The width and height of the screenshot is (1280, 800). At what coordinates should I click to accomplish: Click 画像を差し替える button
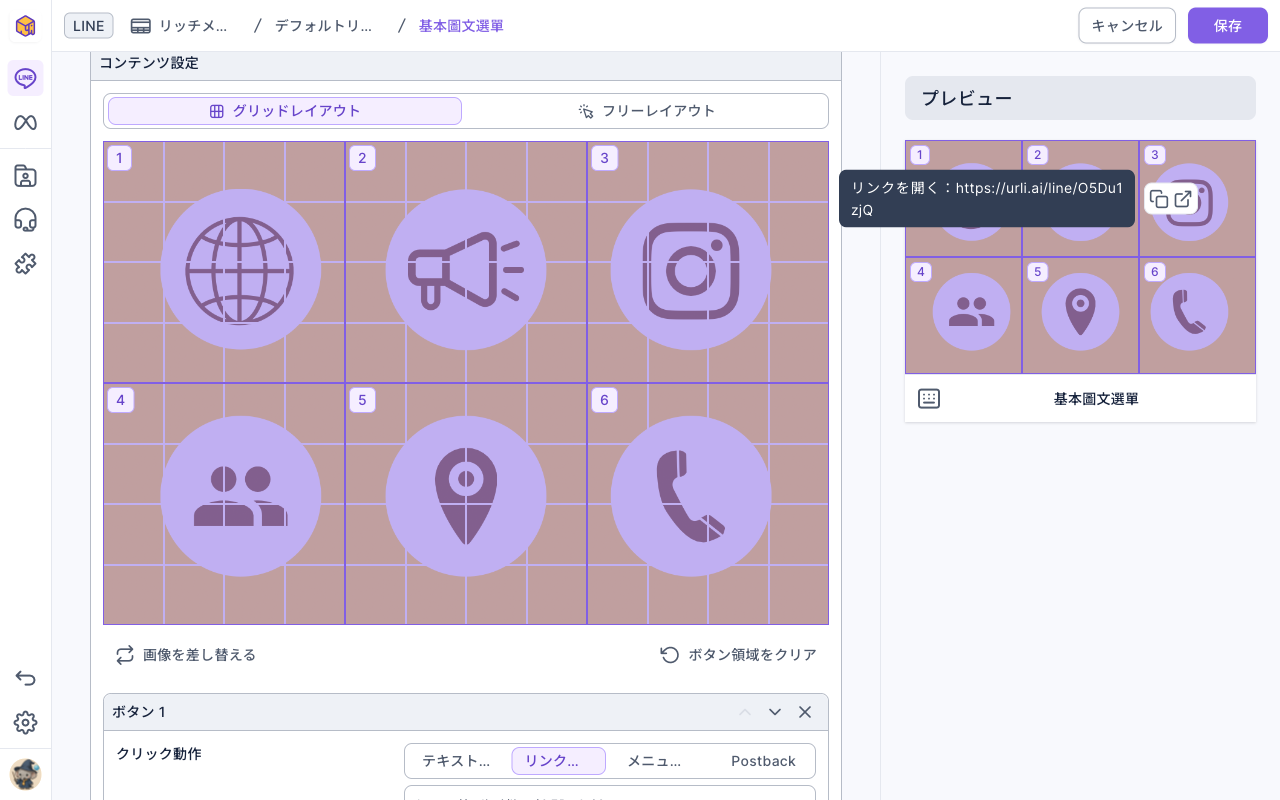point(186,655)
